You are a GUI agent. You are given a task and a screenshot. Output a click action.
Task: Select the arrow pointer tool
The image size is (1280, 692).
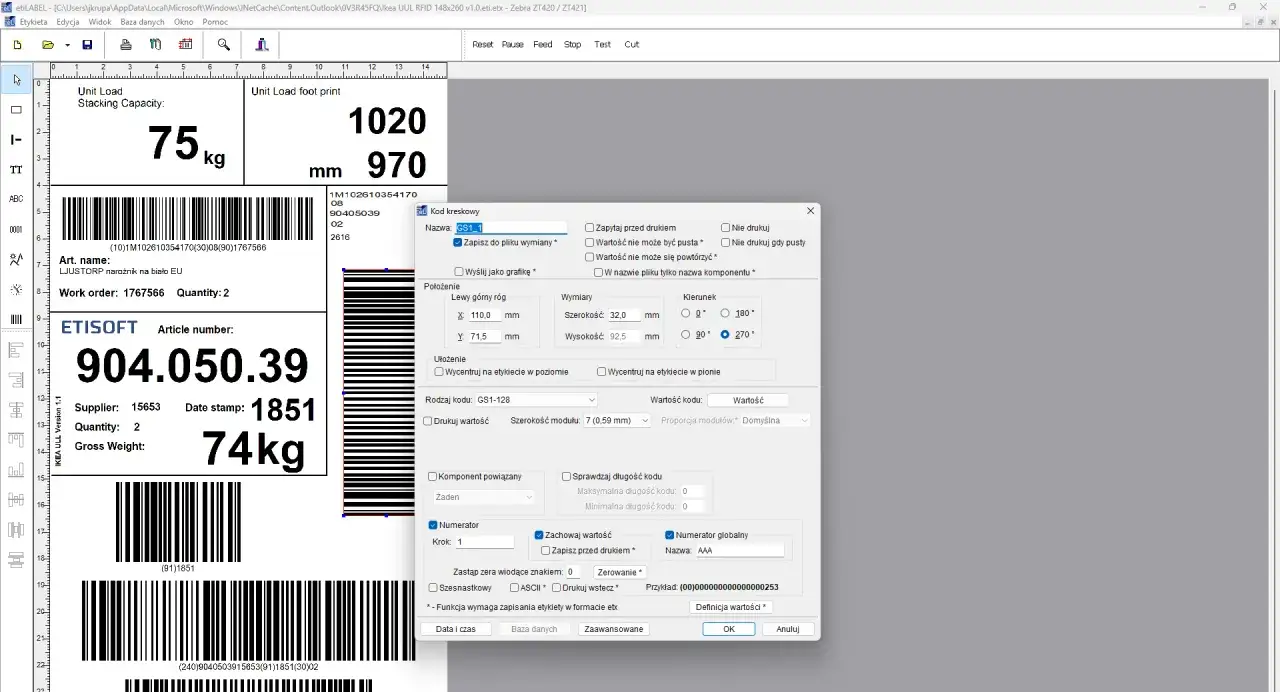(x=16, y=80)
